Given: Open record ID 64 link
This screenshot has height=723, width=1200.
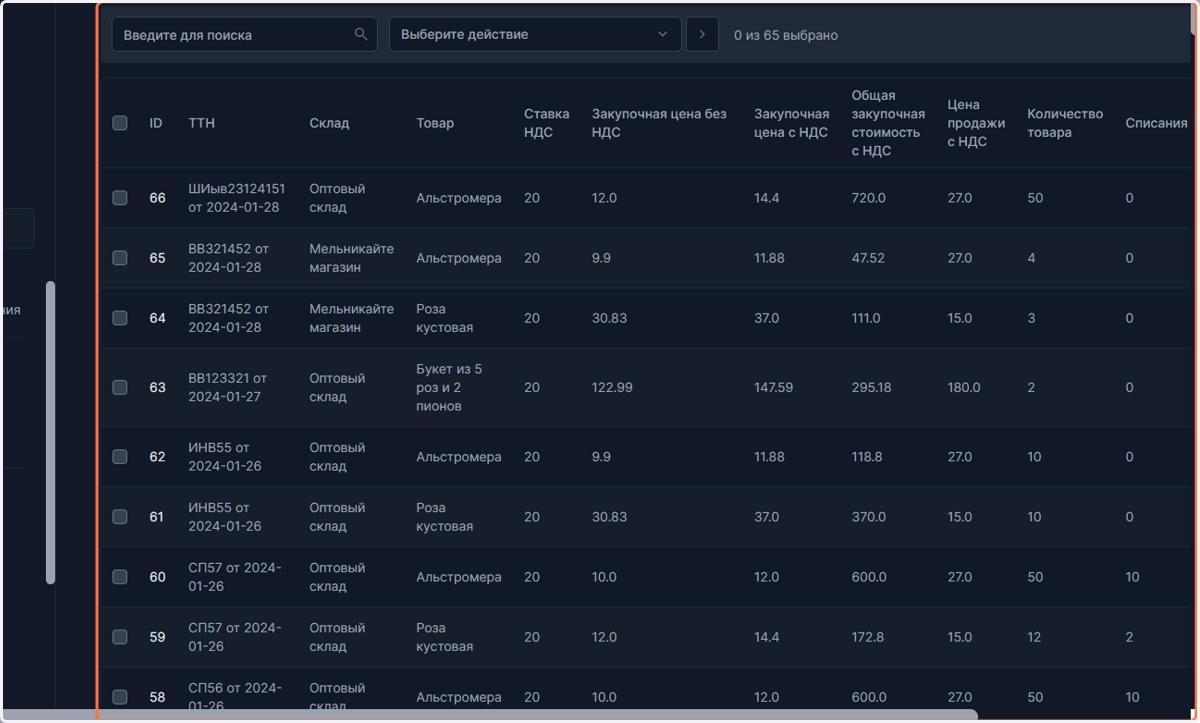Looking at the screenshot, I should (158, 318).
